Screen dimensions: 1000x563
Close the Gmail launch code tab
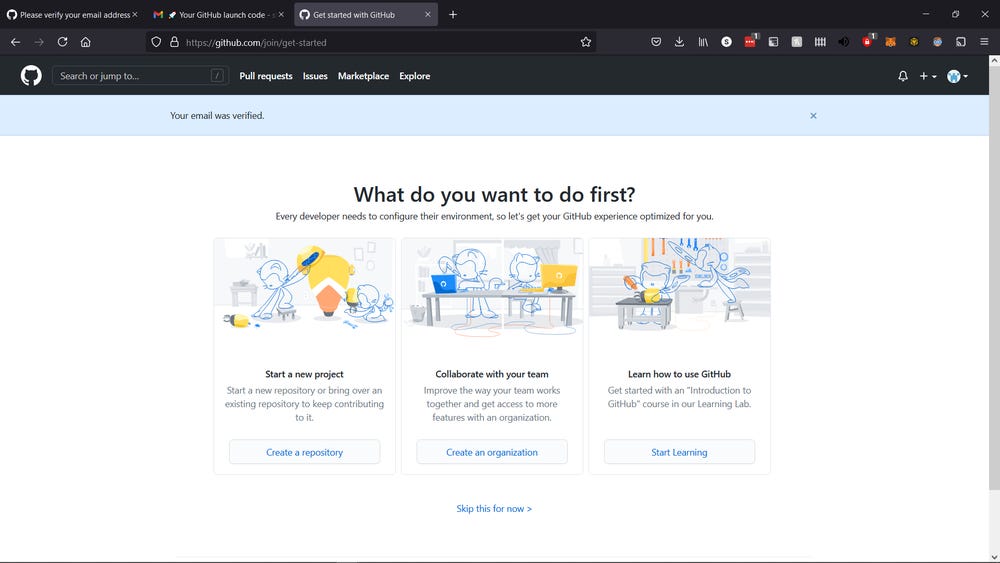(281, 15)
